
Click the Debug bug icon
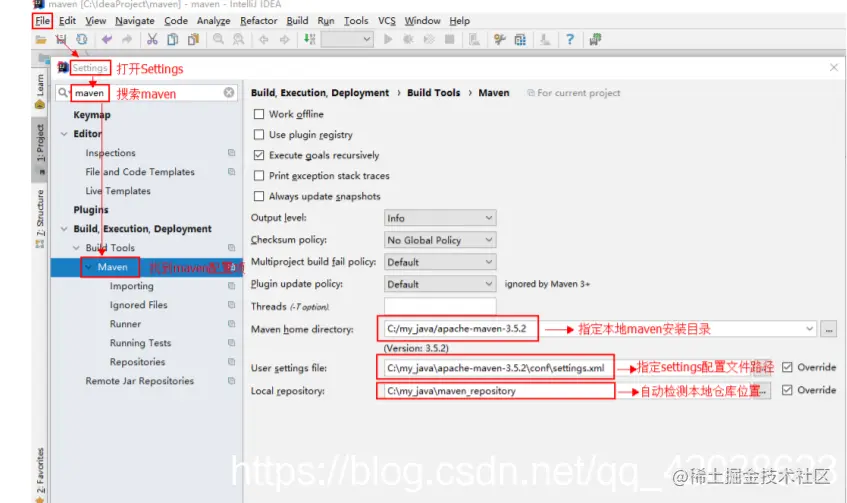(x=408, y=39)
